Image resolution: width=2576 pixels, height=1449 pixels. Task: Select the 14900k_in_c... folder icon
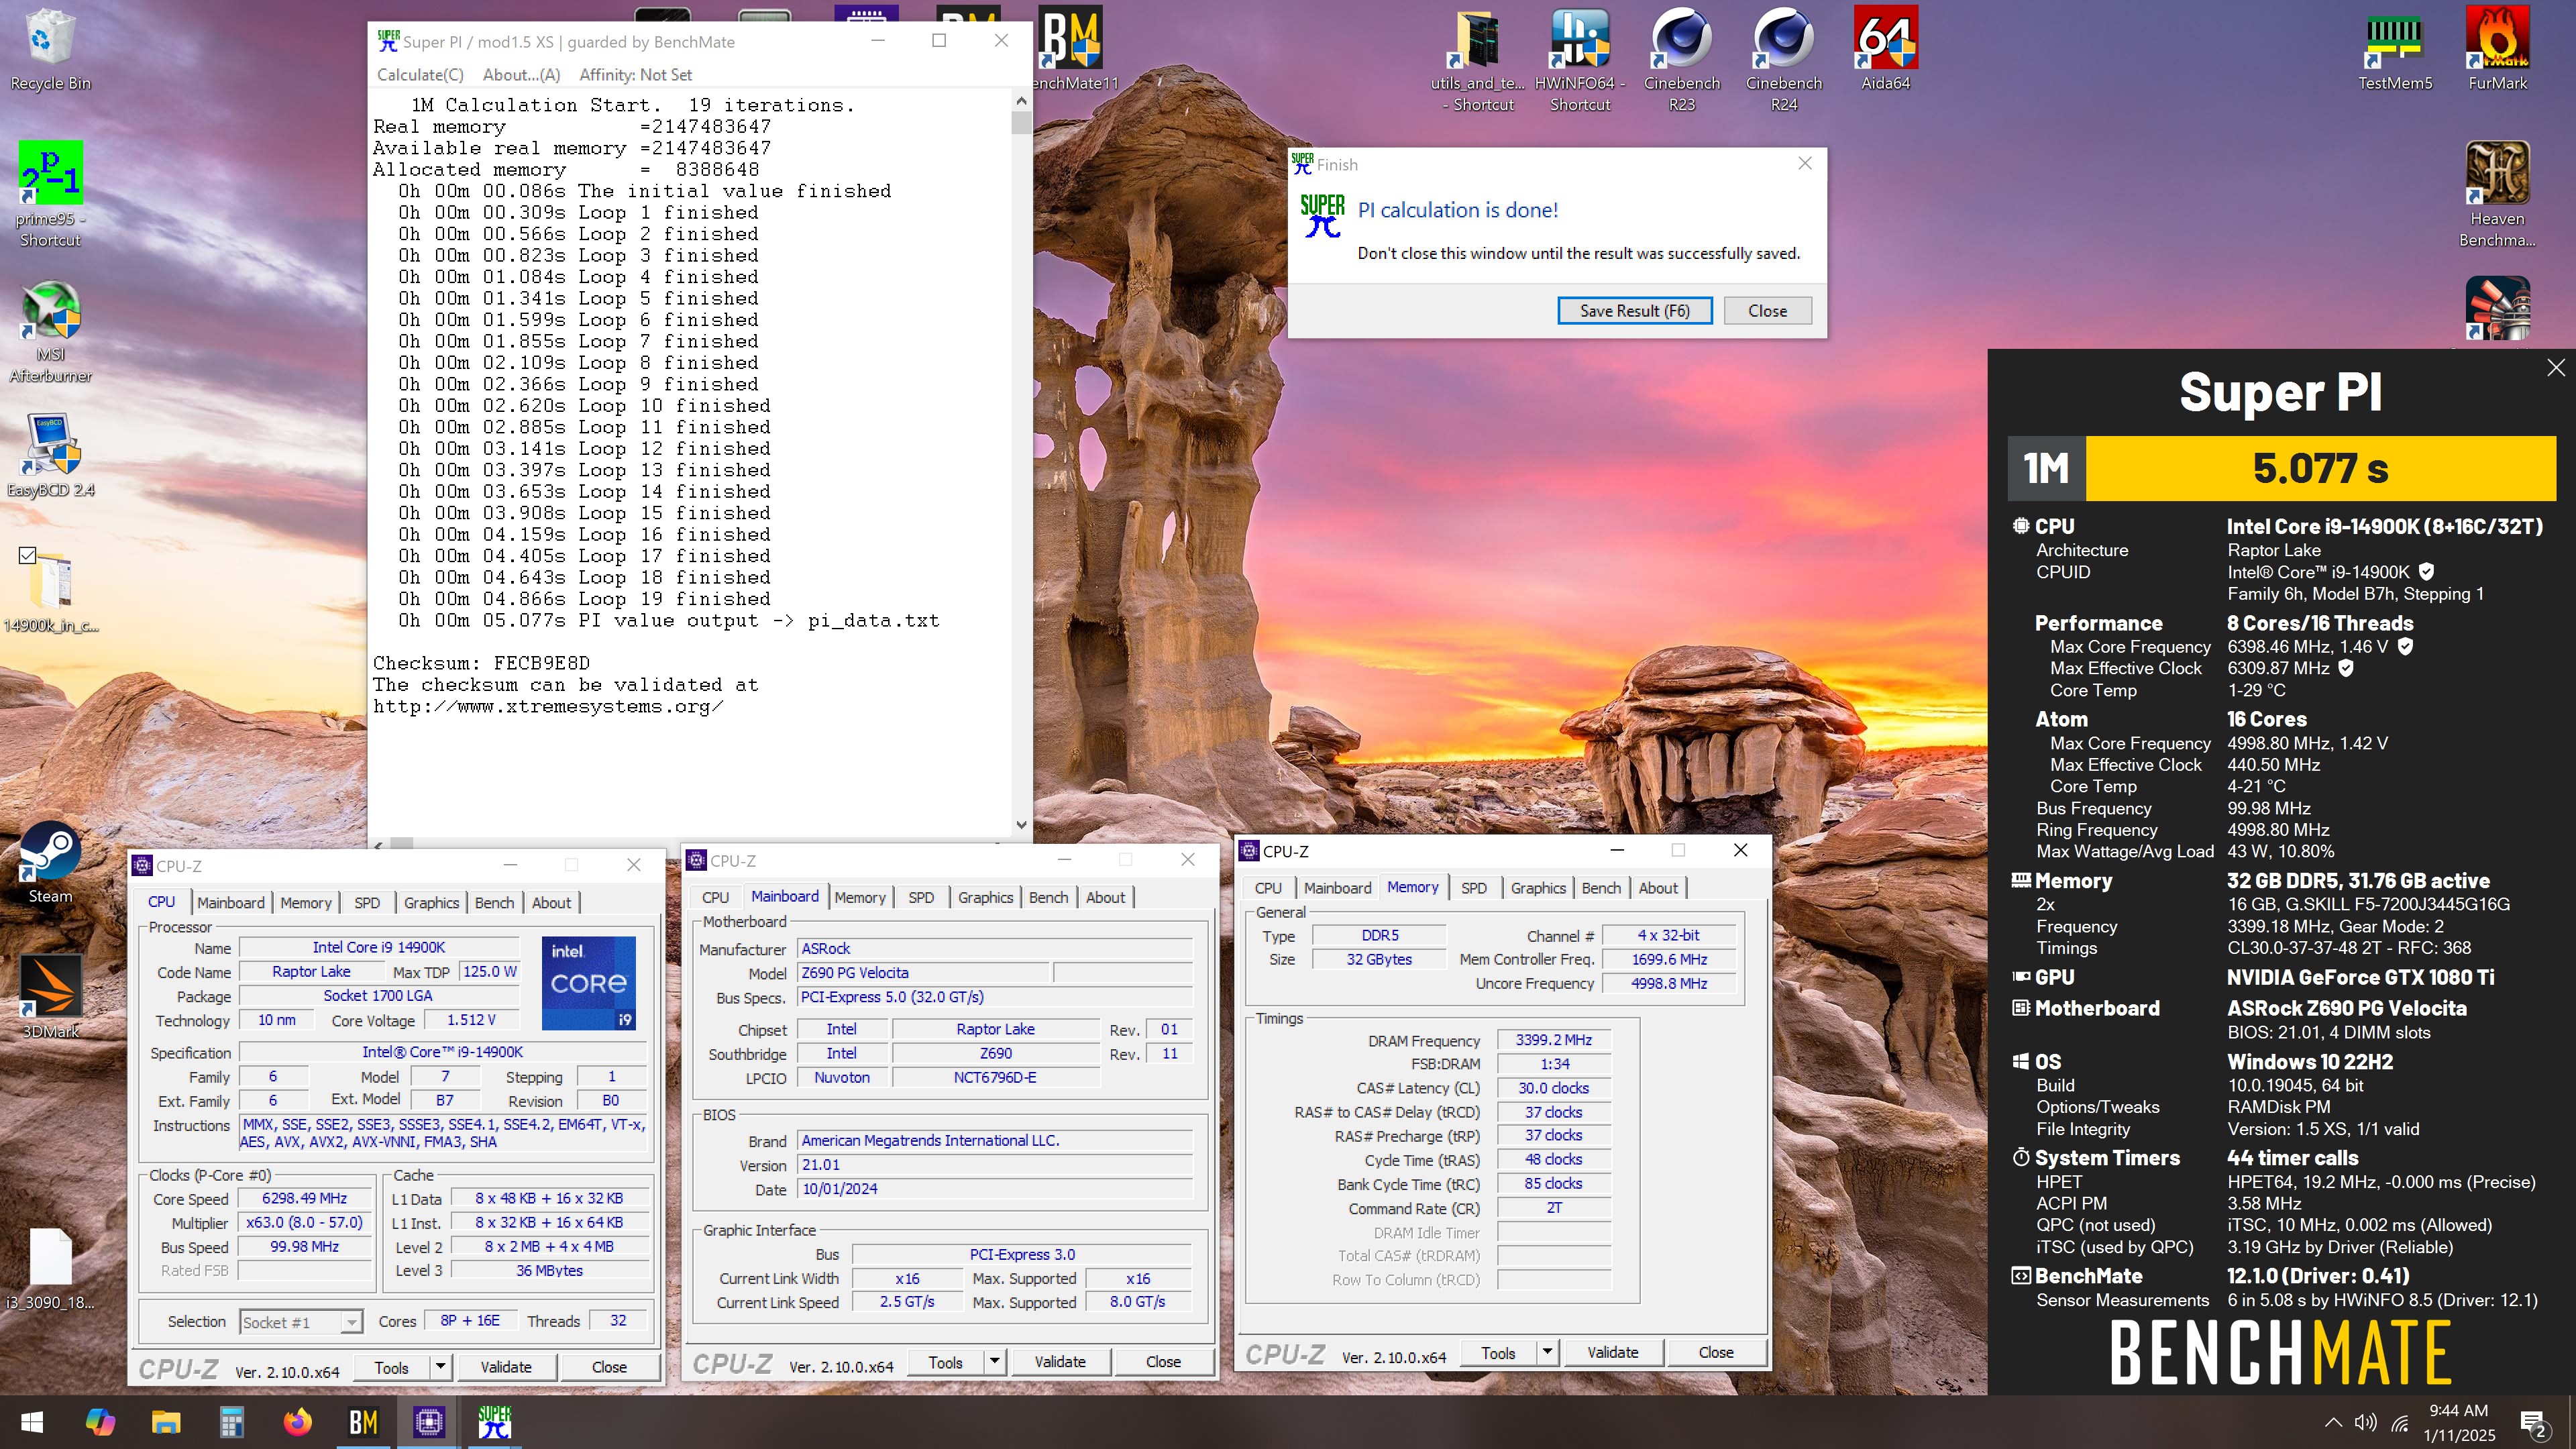click(50, 590)
